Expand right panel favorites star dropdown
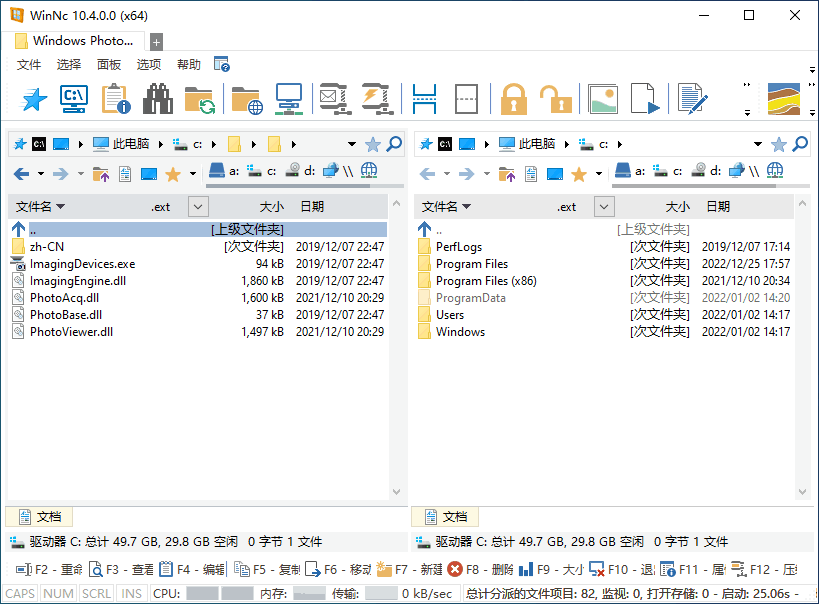This screenshot has height=604, width=819. coord(599,173)
